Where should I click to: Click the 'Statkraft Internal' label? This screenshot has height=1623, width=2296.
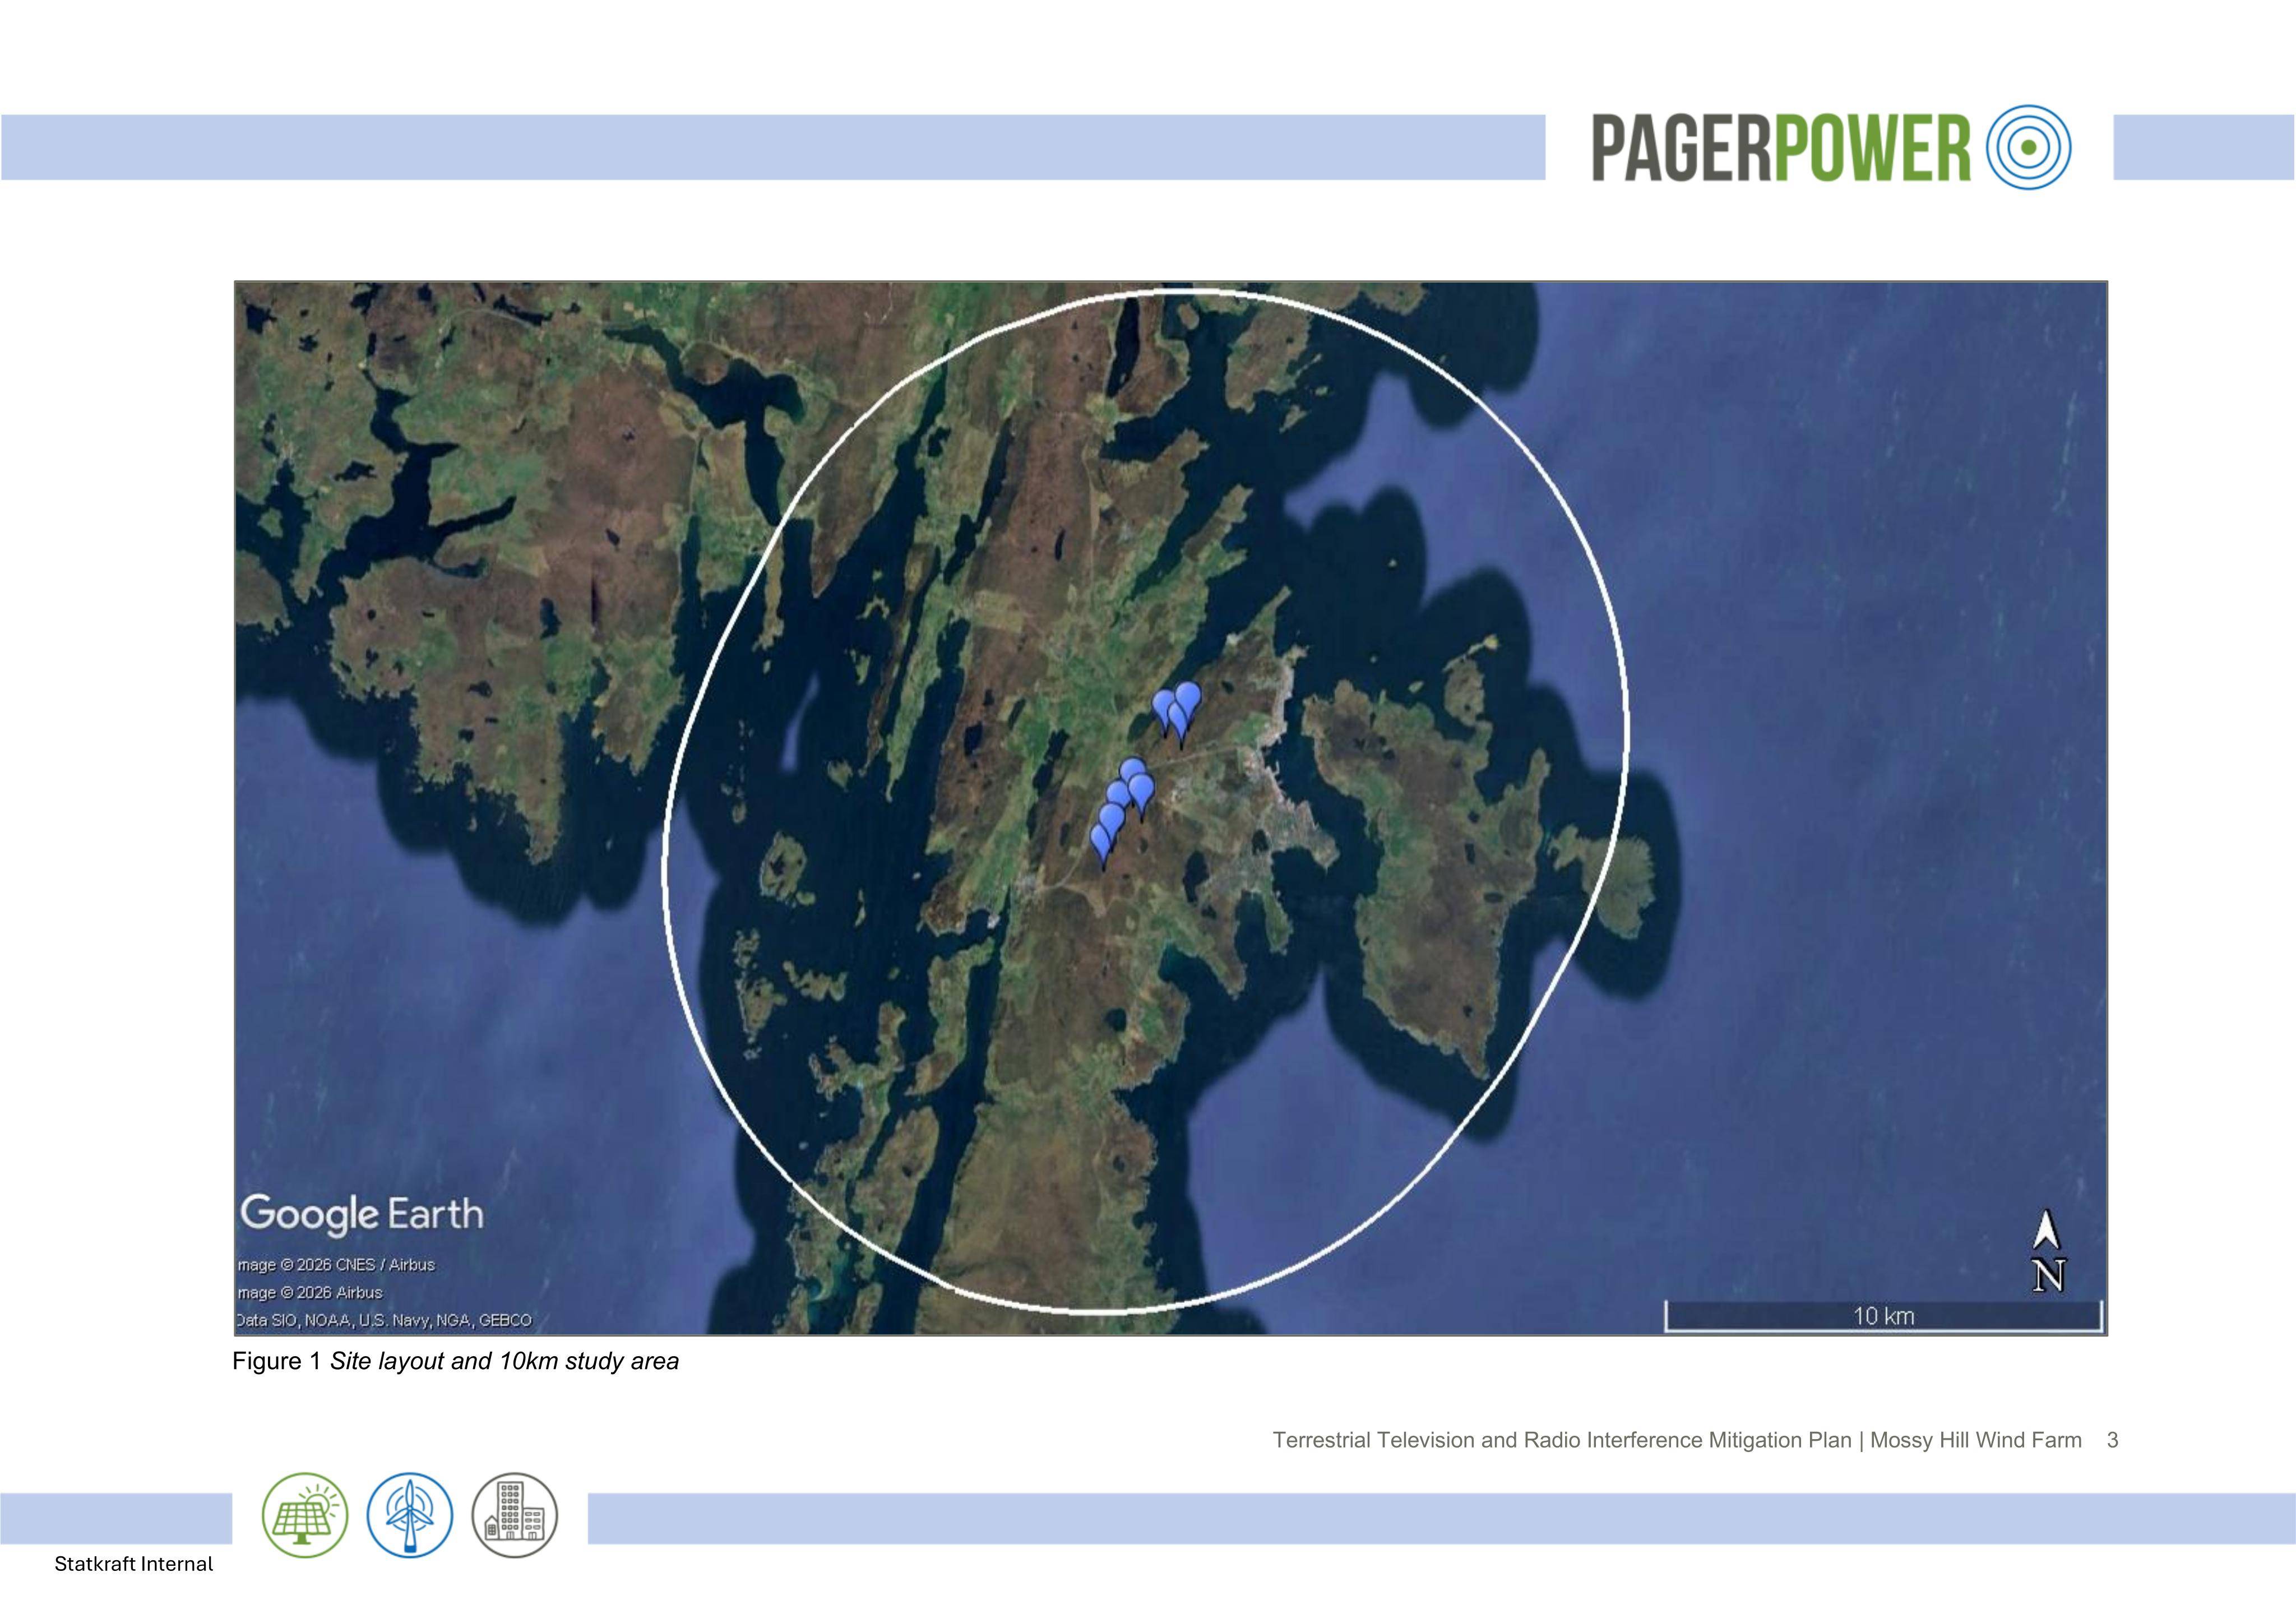pyautogui.click(x=134, y=1564)
